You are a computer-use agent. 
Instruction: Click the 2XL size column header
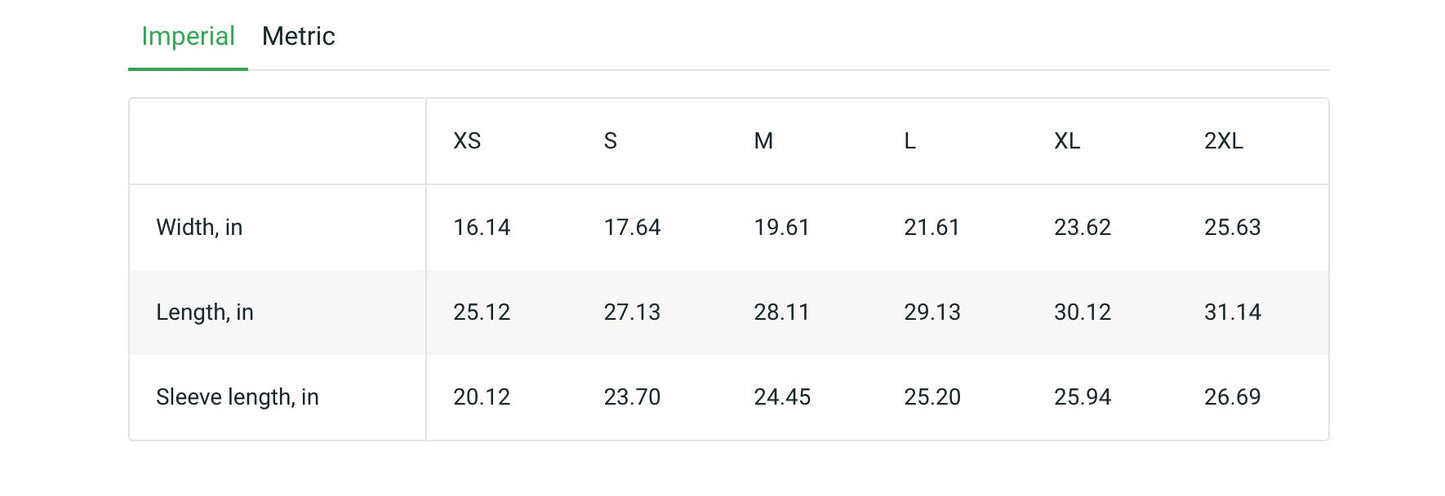pyautogui.click(x=1223, y=142)
